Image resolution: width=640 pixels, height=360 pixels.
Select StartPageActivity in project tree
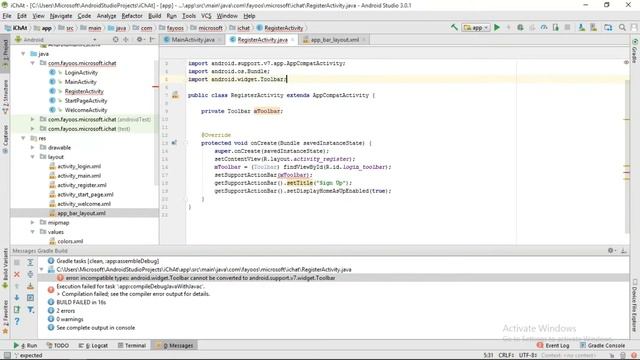(86, 100)
